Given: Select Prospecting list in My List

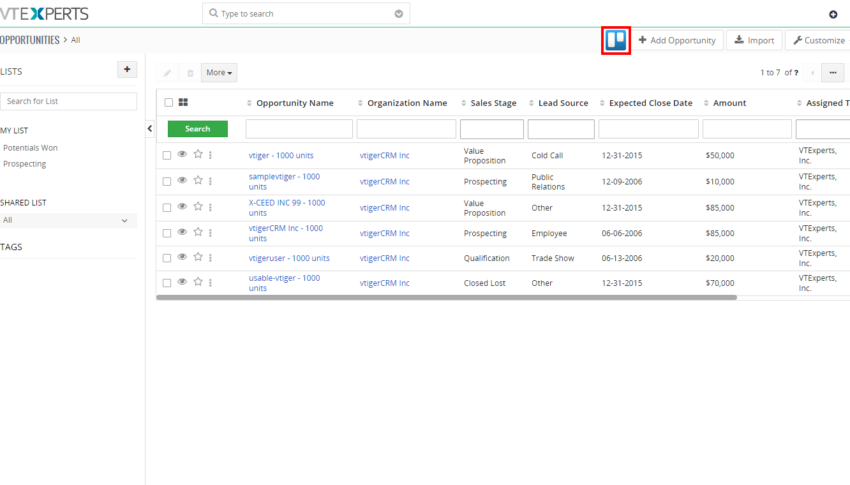Looking at the screenshot, I should pos(24,164).
